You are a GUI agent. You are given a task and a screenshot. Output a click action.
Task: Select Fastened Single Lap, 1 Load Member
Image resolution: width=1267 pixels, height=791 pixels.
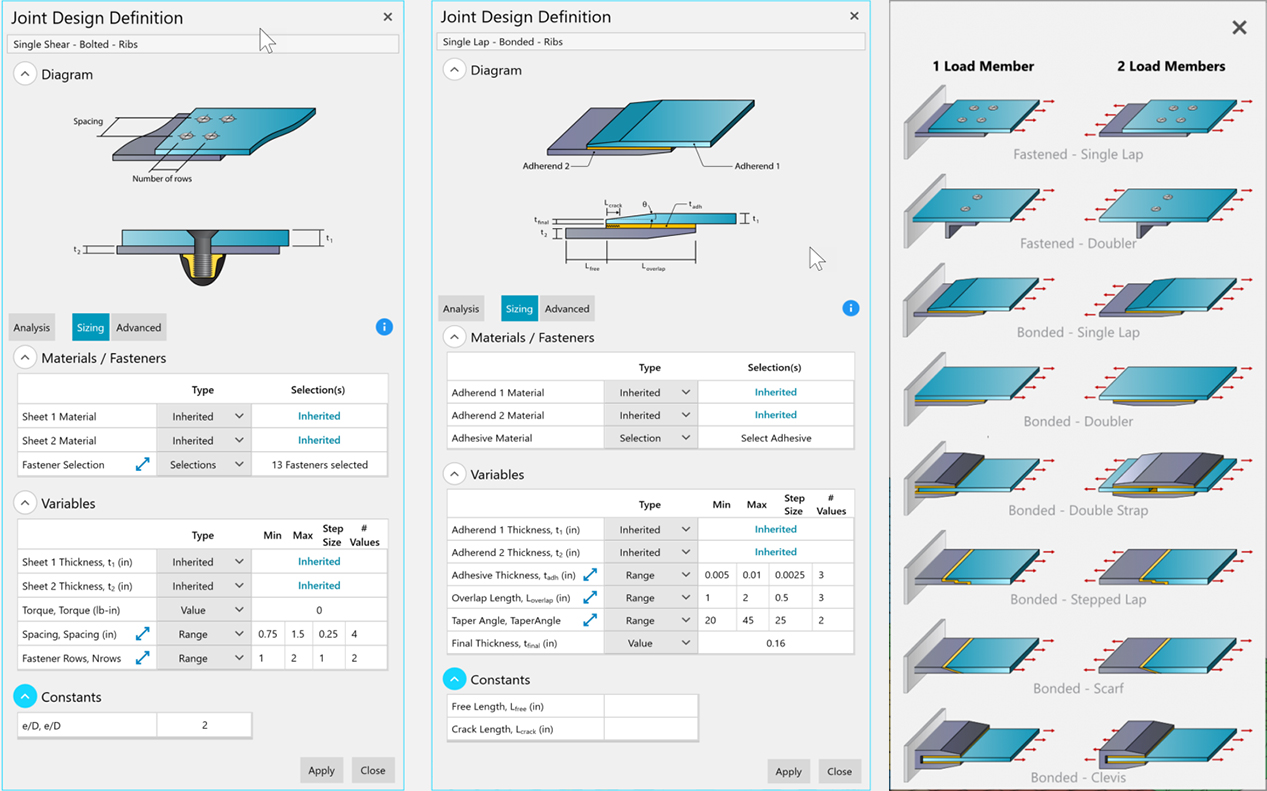click(980, 120)
